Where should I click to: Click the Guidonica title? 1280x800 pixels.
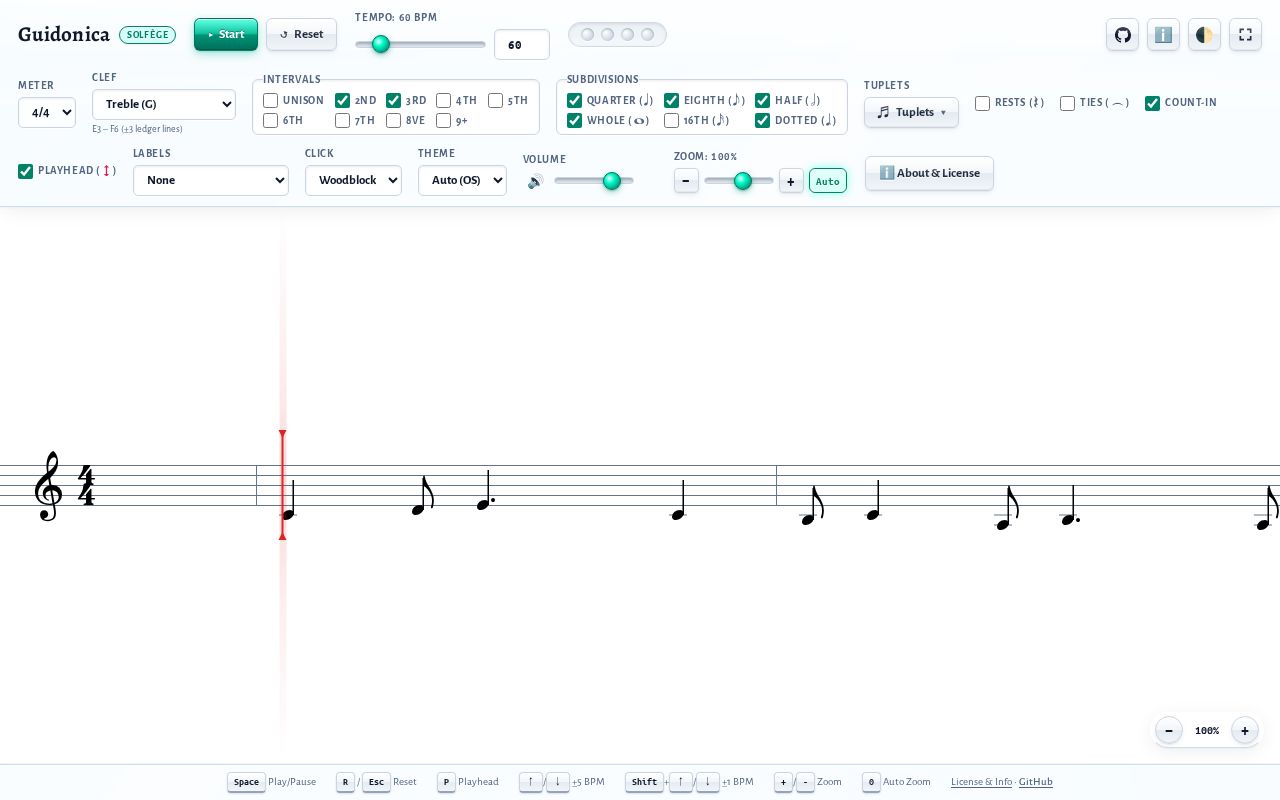(64, 34)
